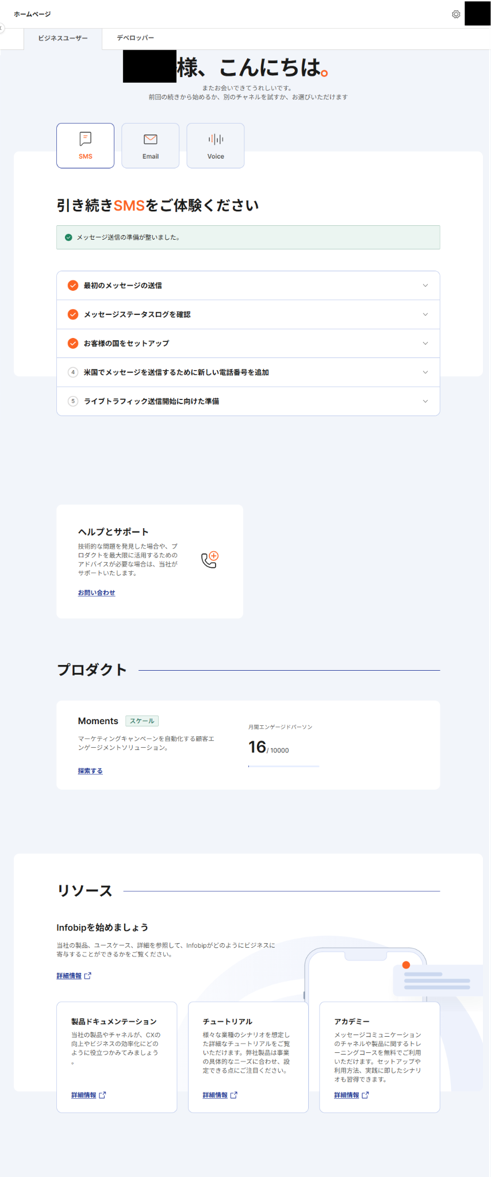Screen dimensions: 491x1177
Task: Click the ライブトラフィック送信開始に向けた準備 step title
Action: [151, 401]
